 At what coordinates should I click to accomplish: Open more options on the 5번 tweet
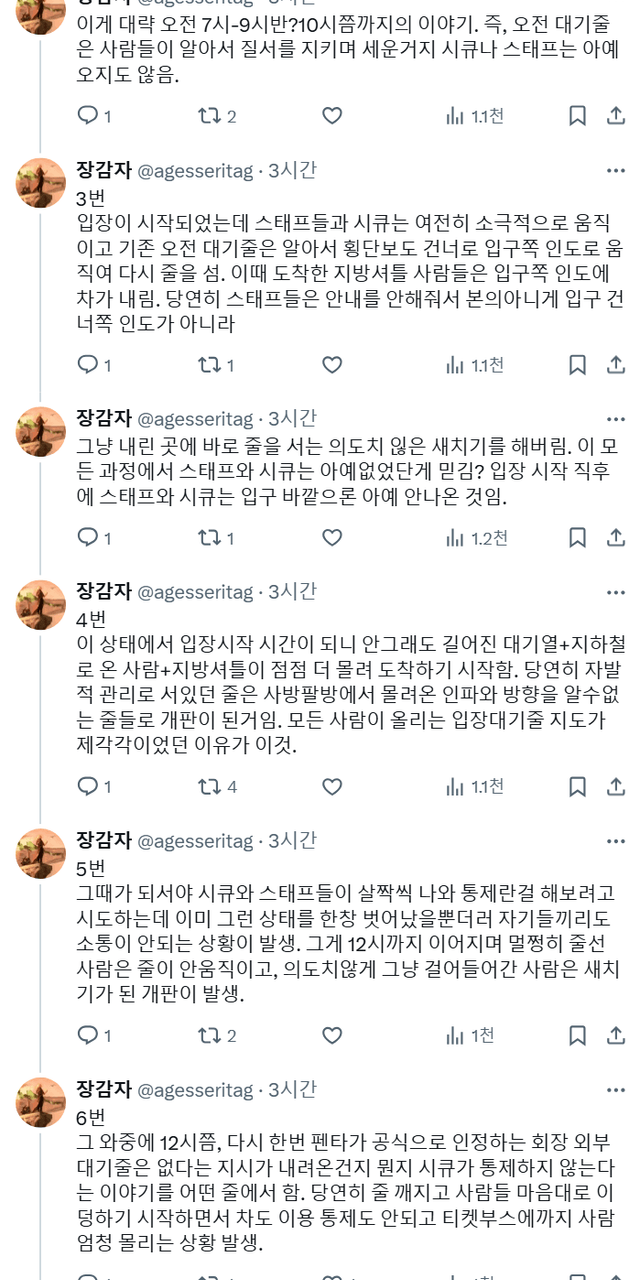click(x=616, y=840)
